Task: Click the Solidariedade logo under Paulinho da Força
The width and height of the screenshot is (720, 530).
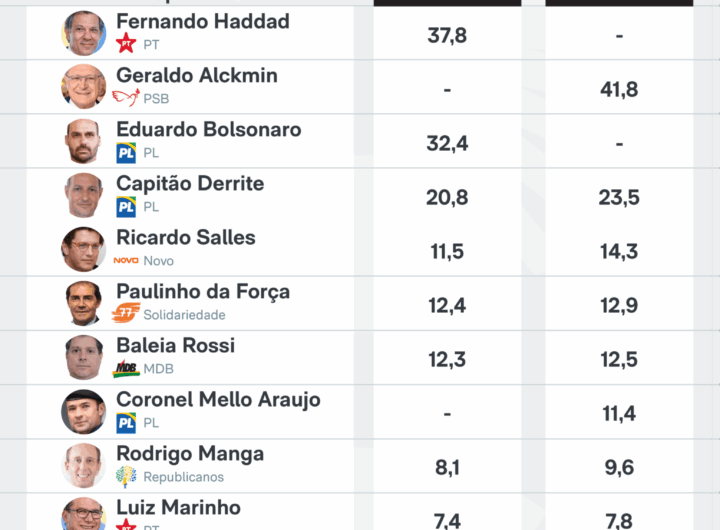Action: click(126, 314)
